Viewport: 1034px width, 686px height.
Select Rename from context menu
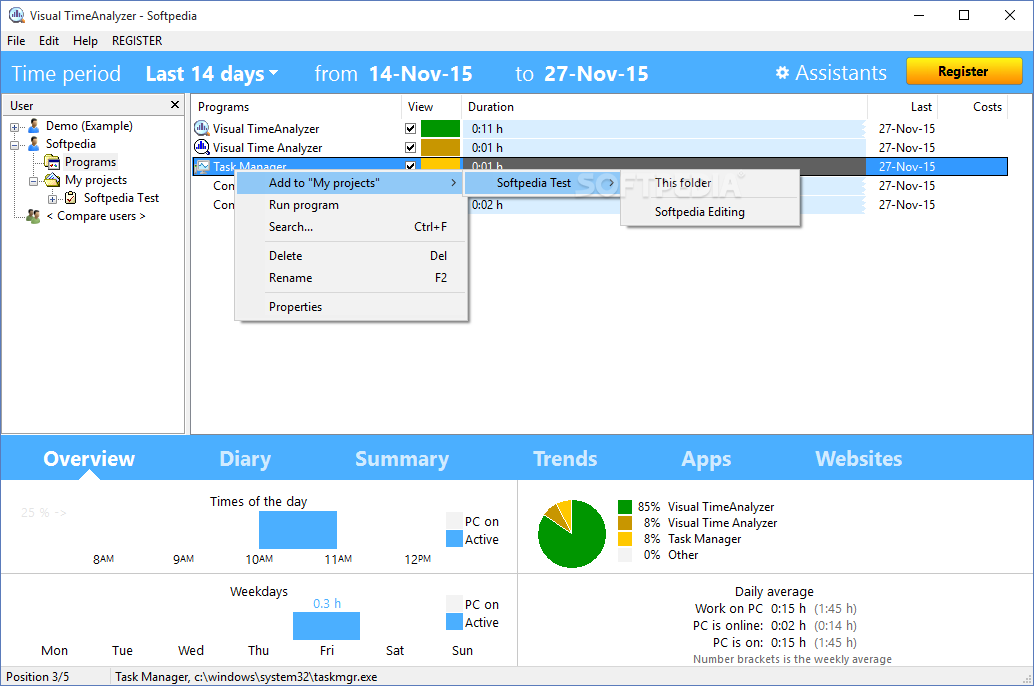(350, 278)
